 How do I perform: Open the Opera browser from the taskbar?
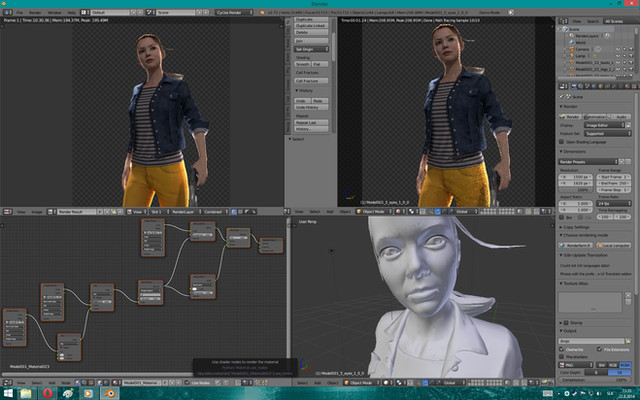47,393
